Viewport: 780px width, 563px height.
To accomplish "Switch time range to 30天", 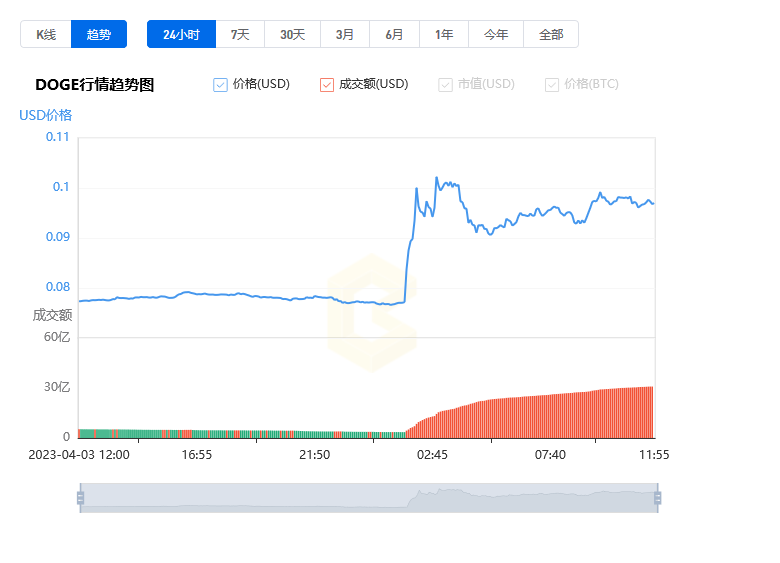I will pos(292,34).
